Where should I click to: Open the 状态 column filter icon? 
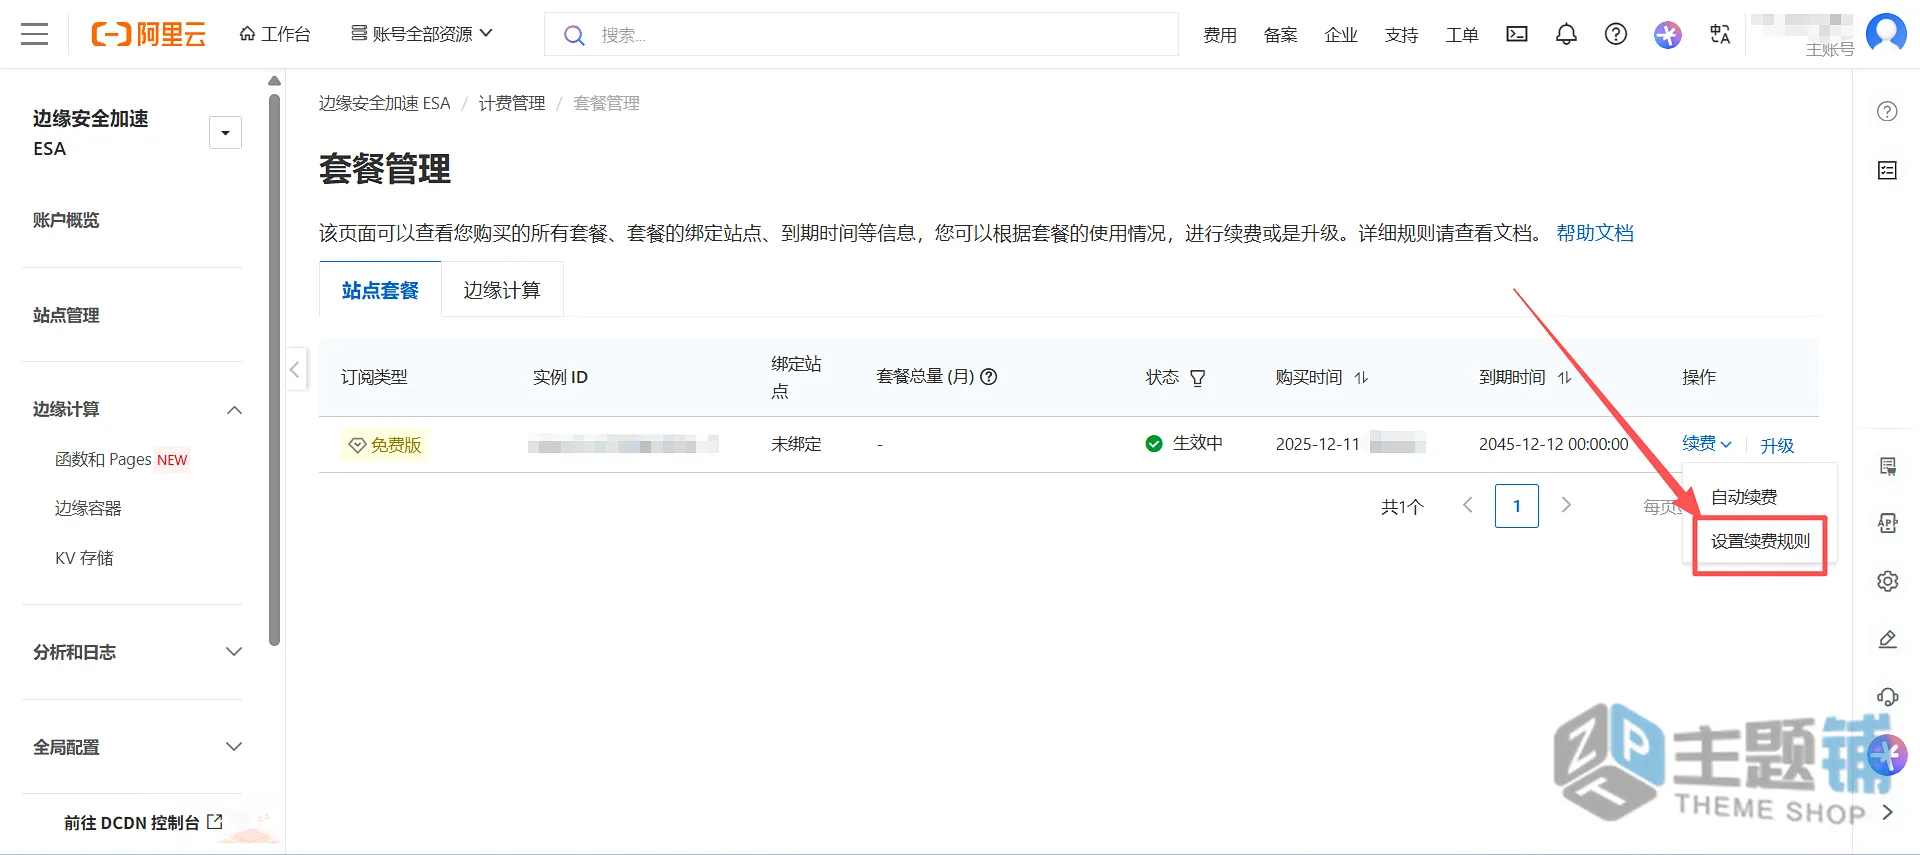pyautogui.click(x=1198, y=378)
